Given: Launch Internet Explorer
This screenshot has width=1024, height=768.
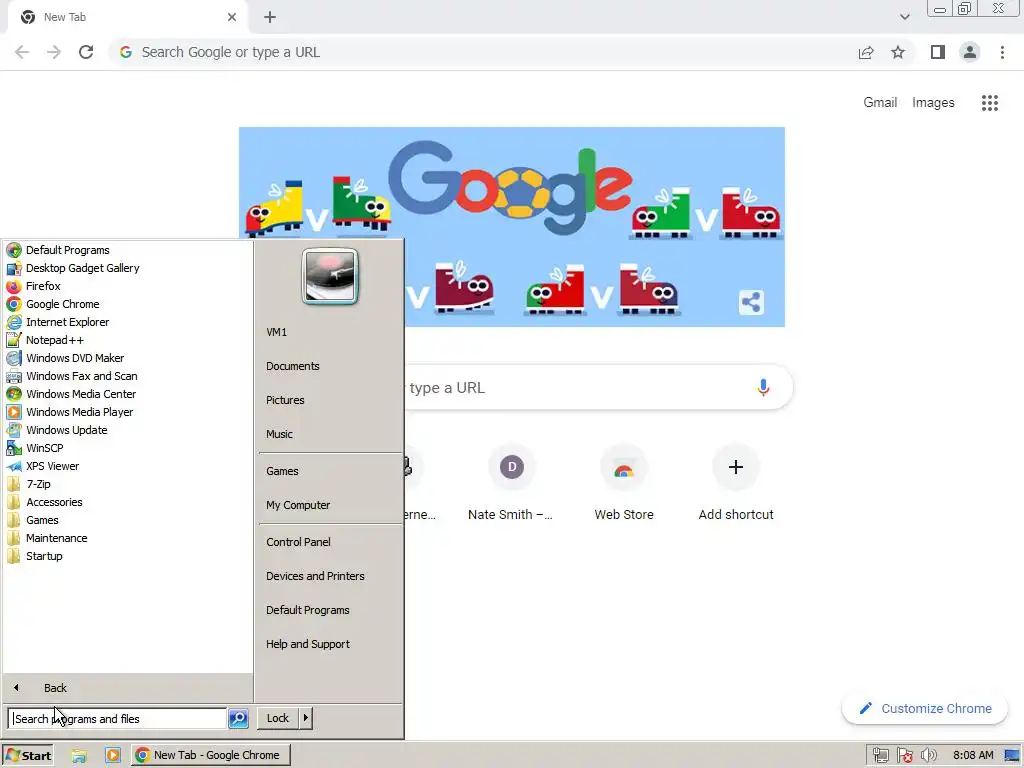Looking at the screenshot, I should tap(67, 322).
